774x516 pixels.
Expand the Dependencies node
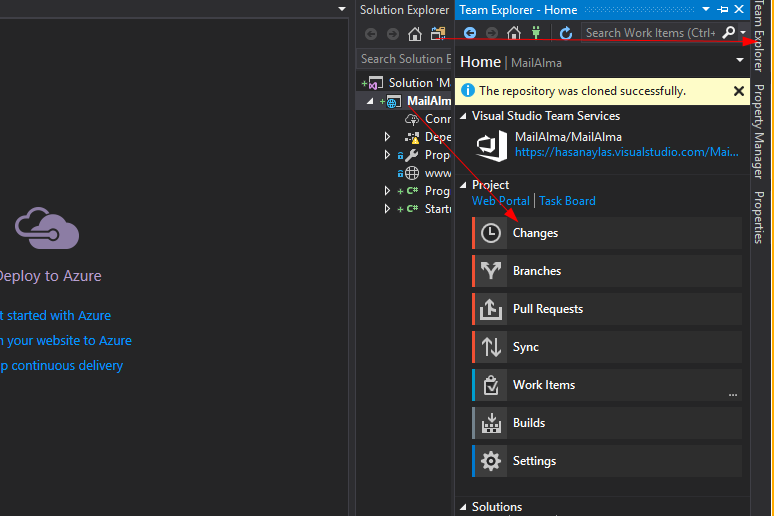point(387,137)
